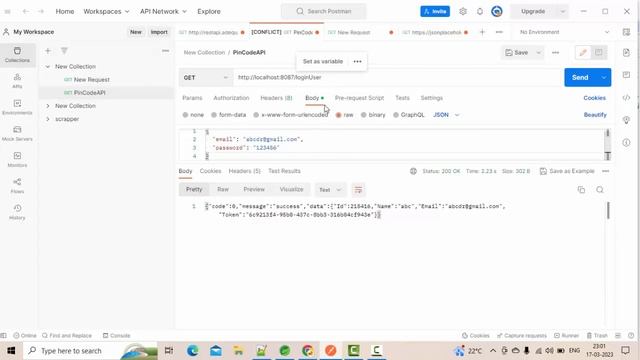This screenshot has height=360, width=640.
Task: Switch to the Authorization tab
Action: tap(231, 98)
